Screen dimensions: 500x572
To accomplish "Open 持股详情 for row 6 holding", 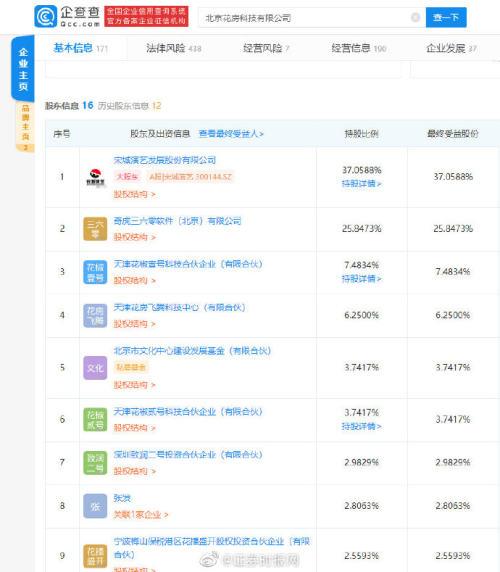I will (361, 426).
